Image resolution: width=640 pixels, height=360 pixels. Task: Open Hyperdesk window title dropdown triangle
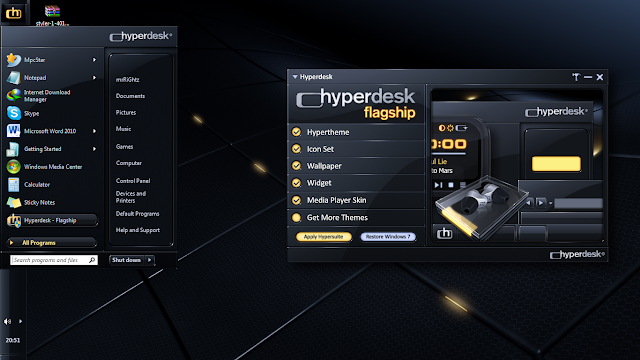point(295,77)
